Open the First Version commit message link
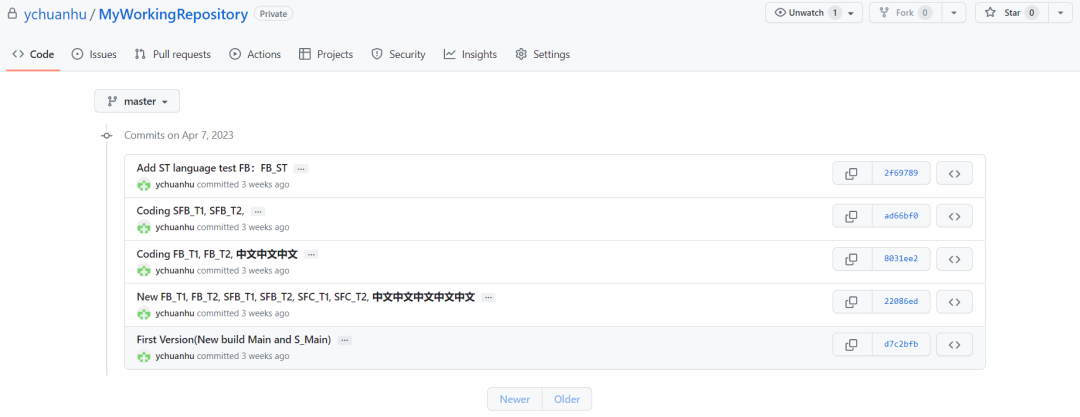This screenshot has height=417, width=1080. pyautogui.click(x=233, y=340)
